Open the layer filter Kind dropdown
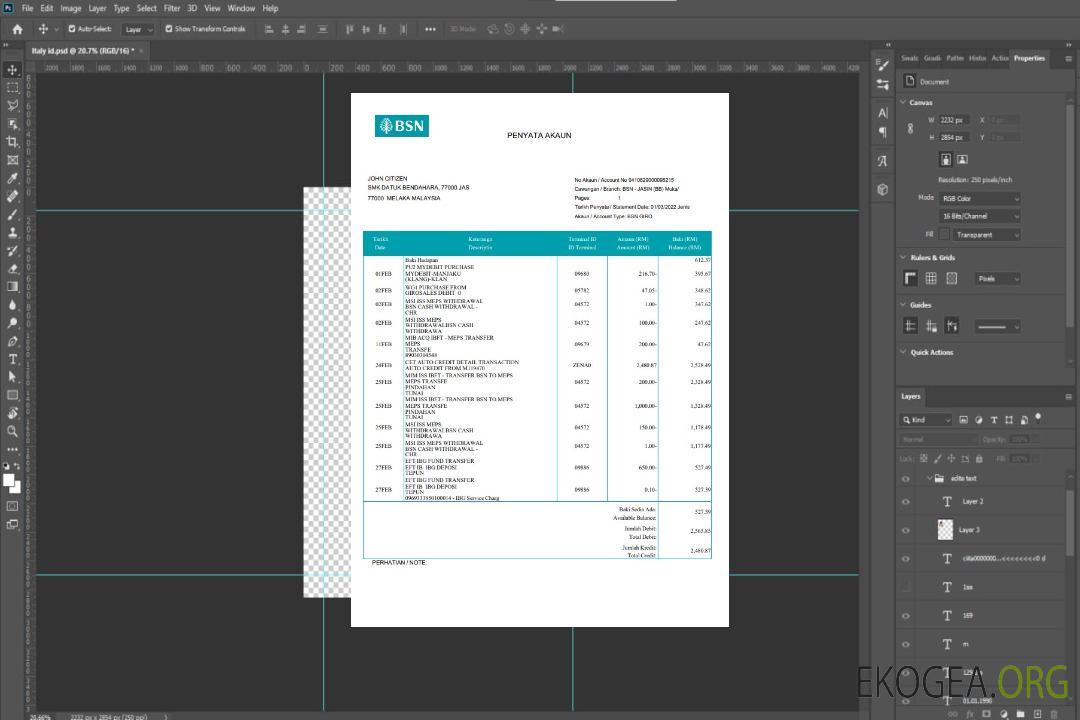Screen dimensions: 1080x720 [926, 420]
